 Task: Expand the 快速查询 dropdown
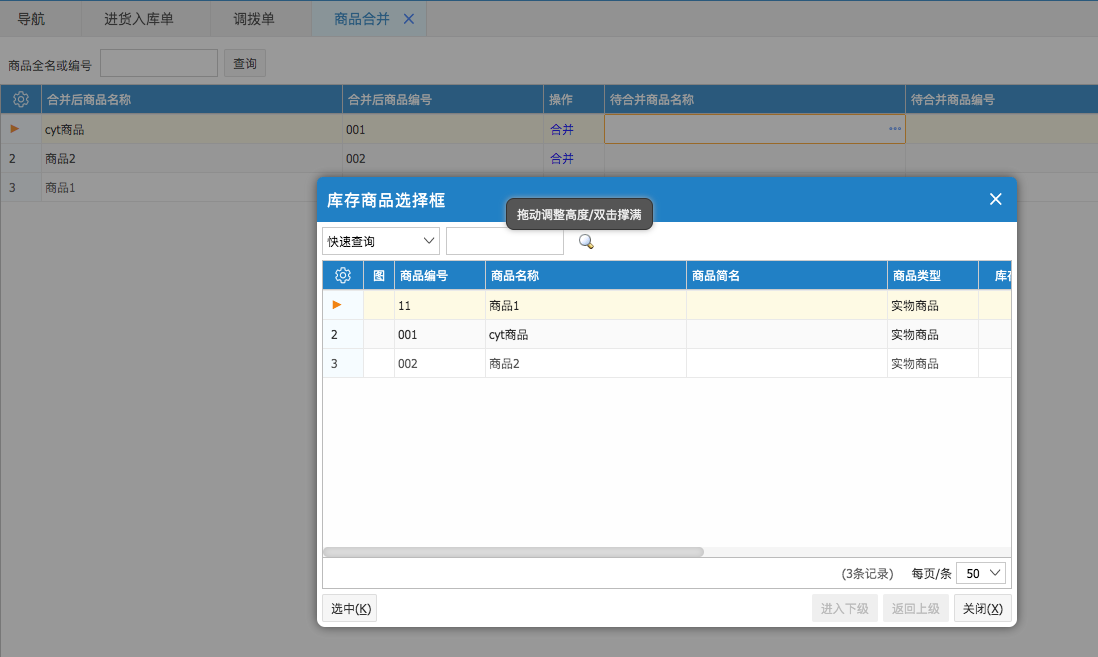381,241
